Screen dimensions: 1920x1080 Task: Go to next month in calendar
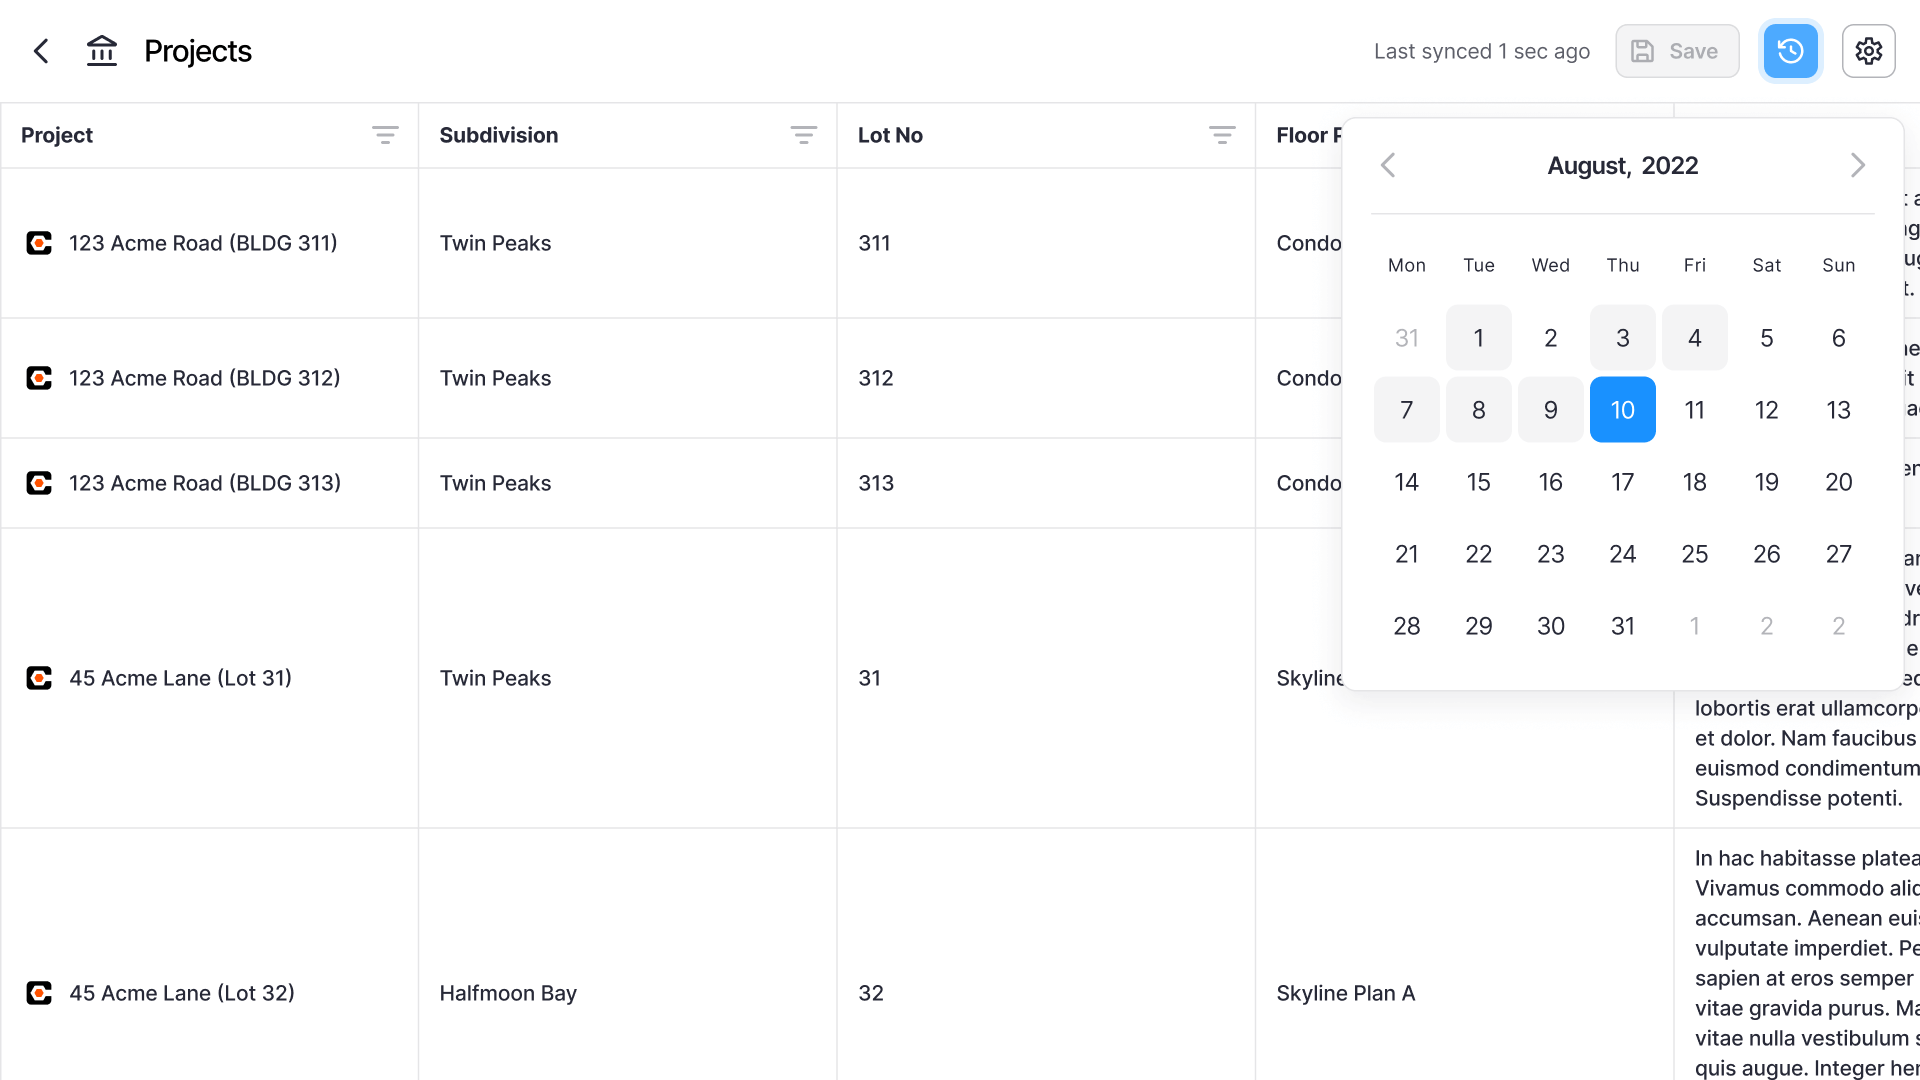coord(1858,165)
